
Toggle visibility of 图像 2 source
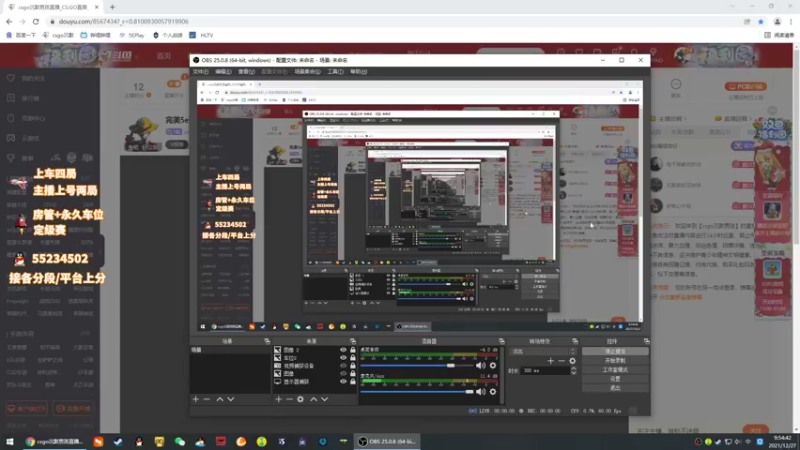click(343, 350)
